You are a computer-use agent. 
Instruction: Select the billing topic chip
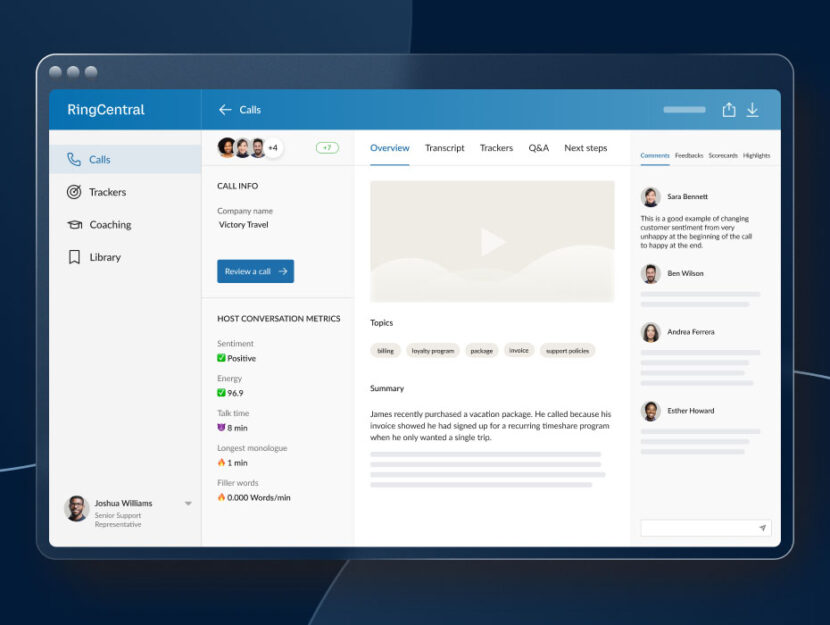(x=386, y=350)
